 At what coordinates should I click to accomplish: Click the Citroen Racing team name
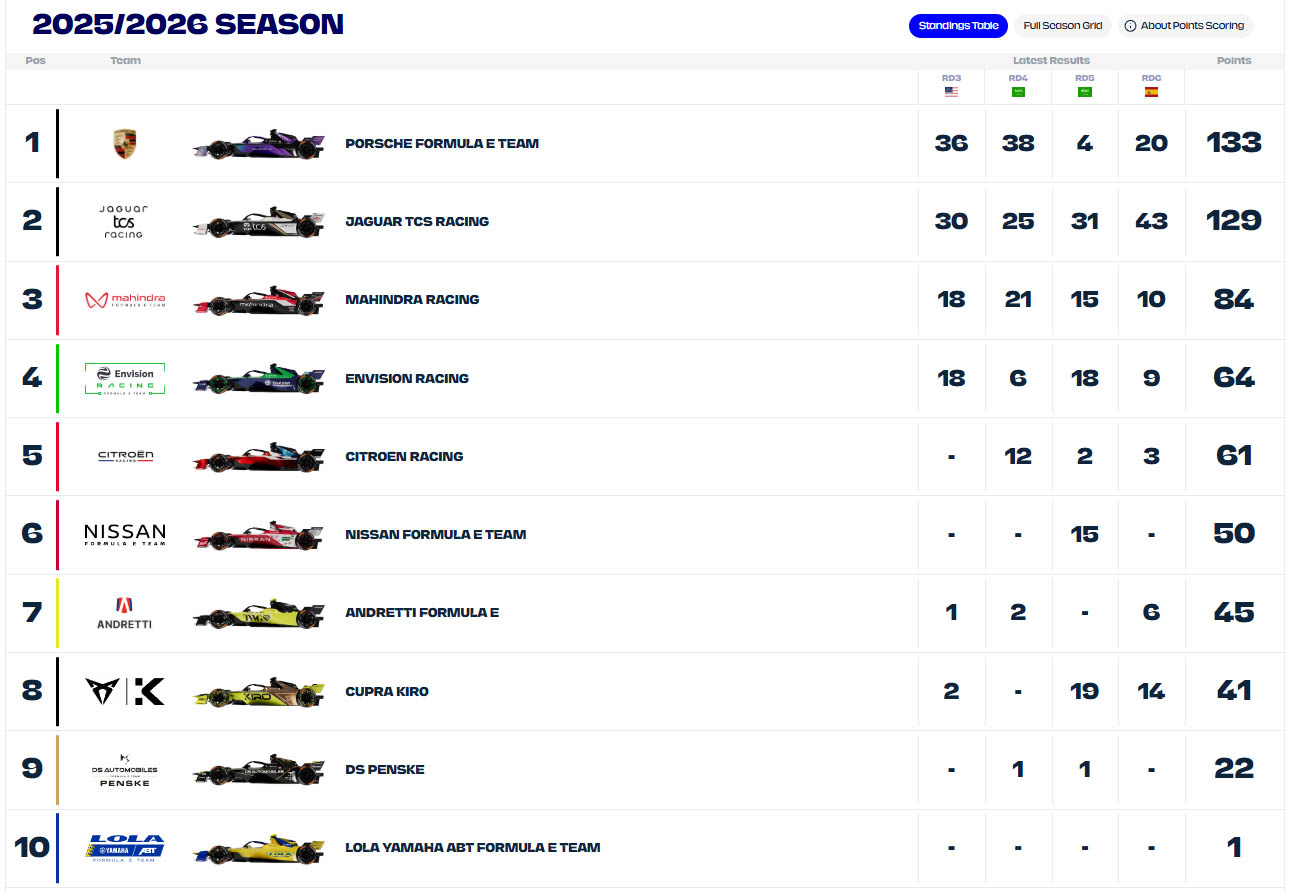click(404, 456)
